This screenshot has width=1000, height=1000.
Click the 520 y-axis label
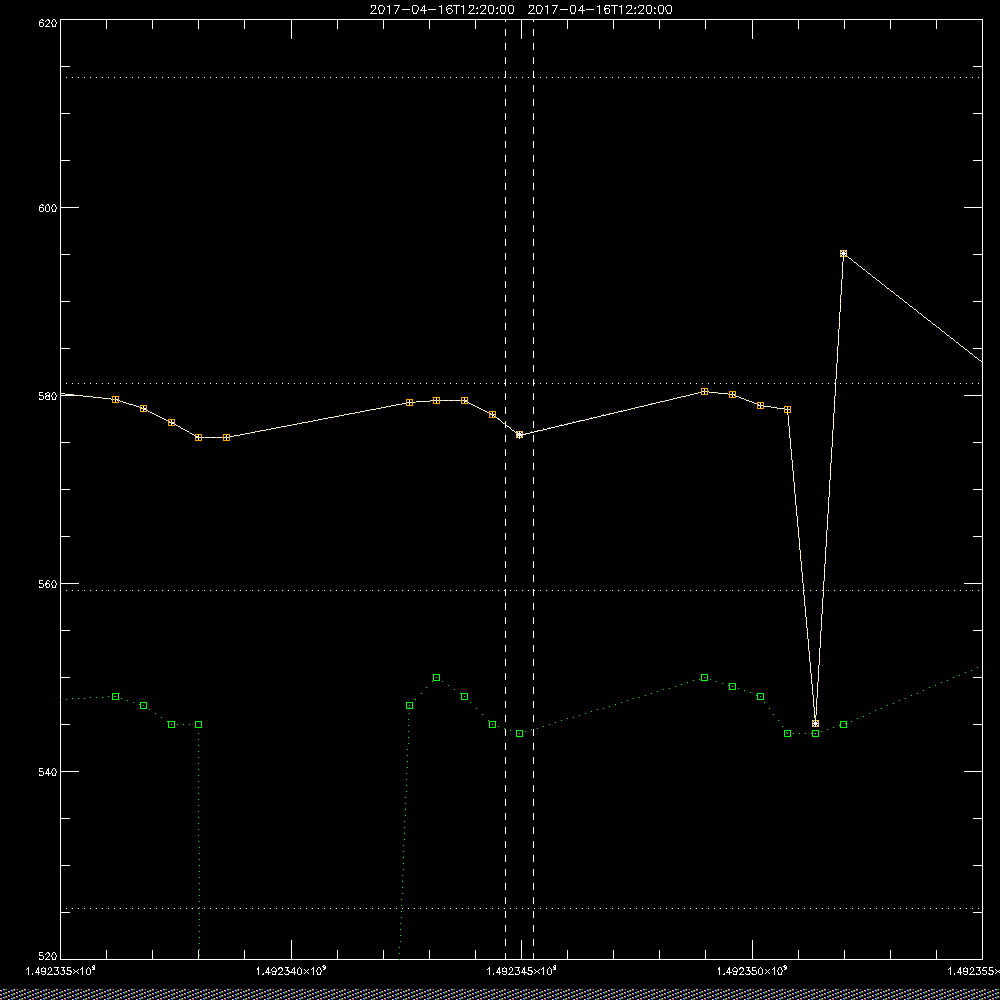[48, 957]
